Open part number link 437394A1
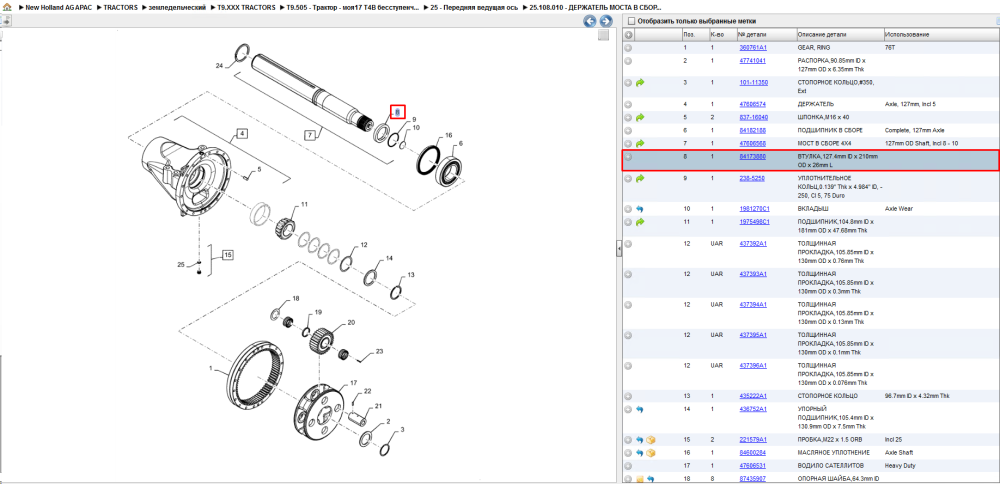1000x484 pixels. [753, 304]
